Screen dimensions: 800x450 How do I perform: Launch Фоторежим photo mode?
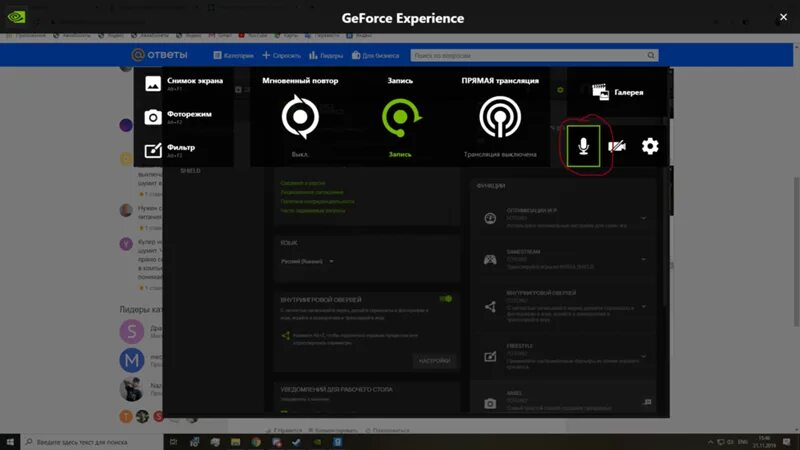179,117
